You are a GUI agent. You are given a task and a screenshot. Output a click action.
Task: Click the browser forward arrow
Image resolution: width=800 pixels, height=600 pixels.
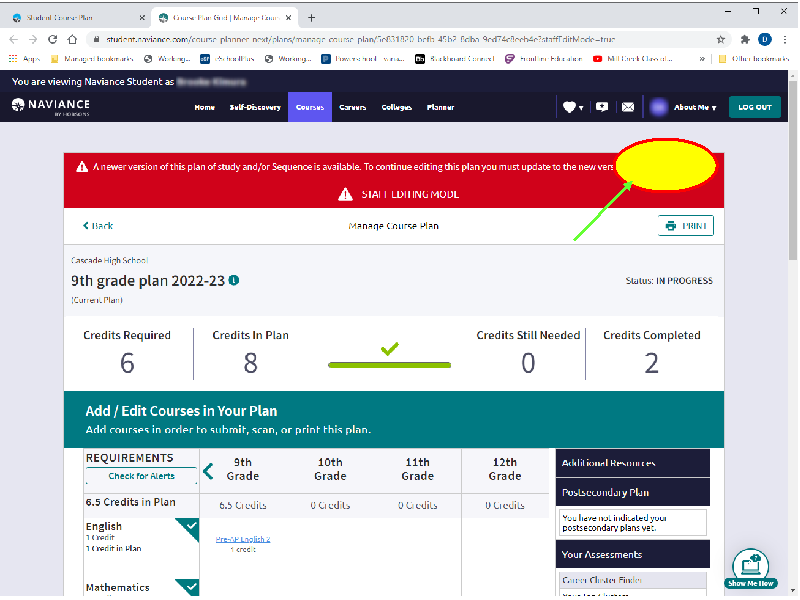[33, 39]
